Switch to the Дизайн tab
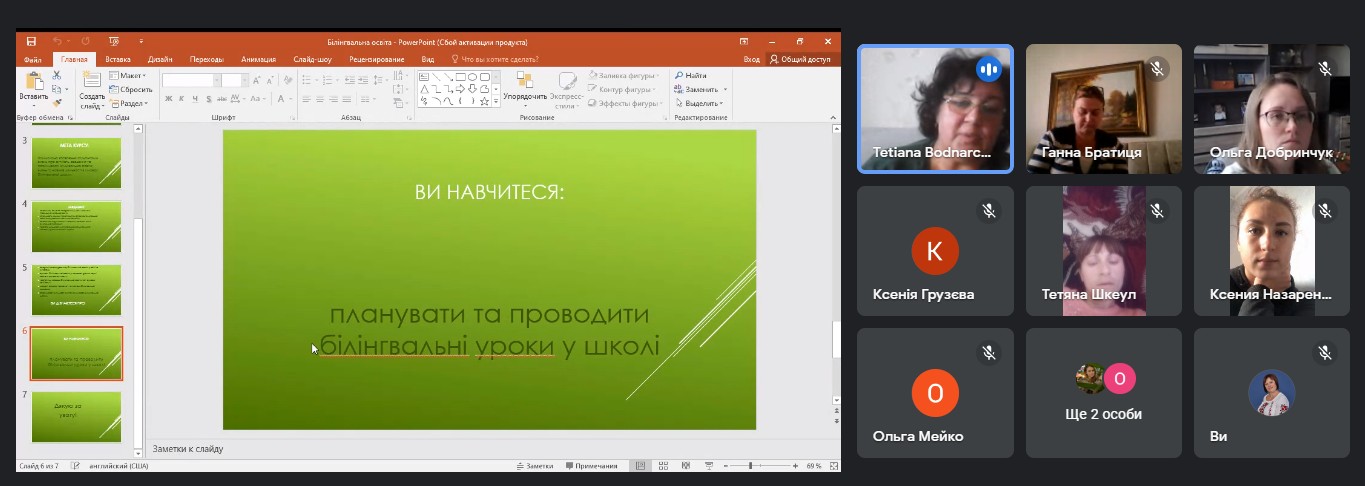1365x486 pixels. click(x=160, y=59)
